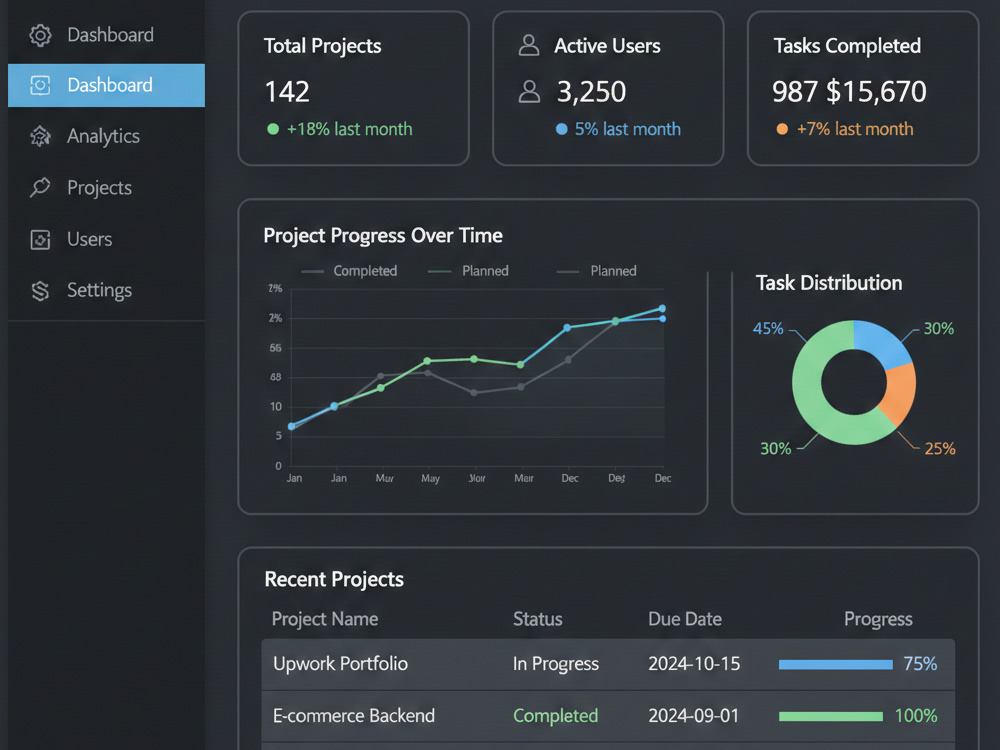Click the Tasks Completed card title
The height and width of the screenshot is (750, 1000).
(x=847, y=46)
